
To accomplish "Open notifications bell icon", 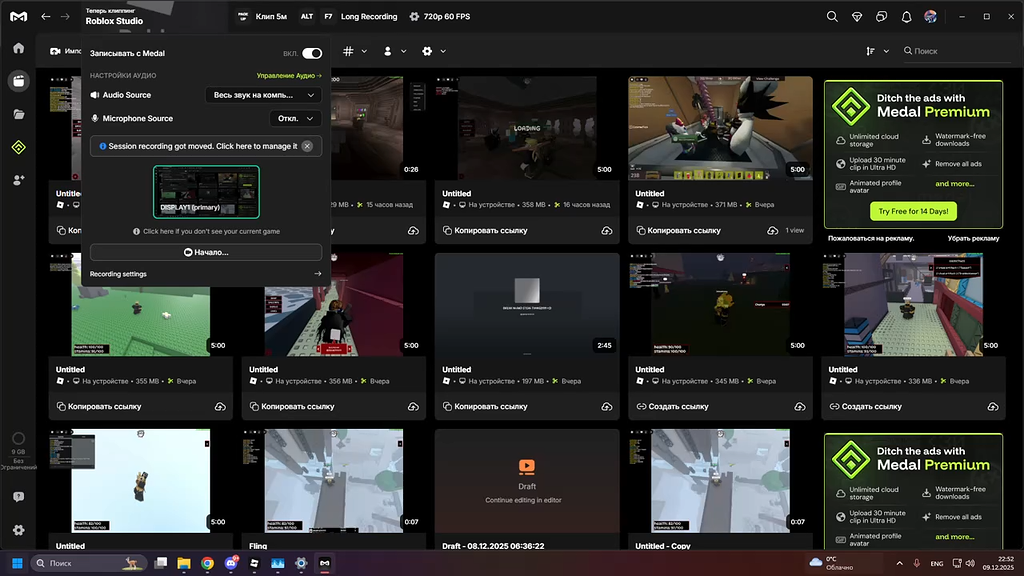I will (906, 17).
